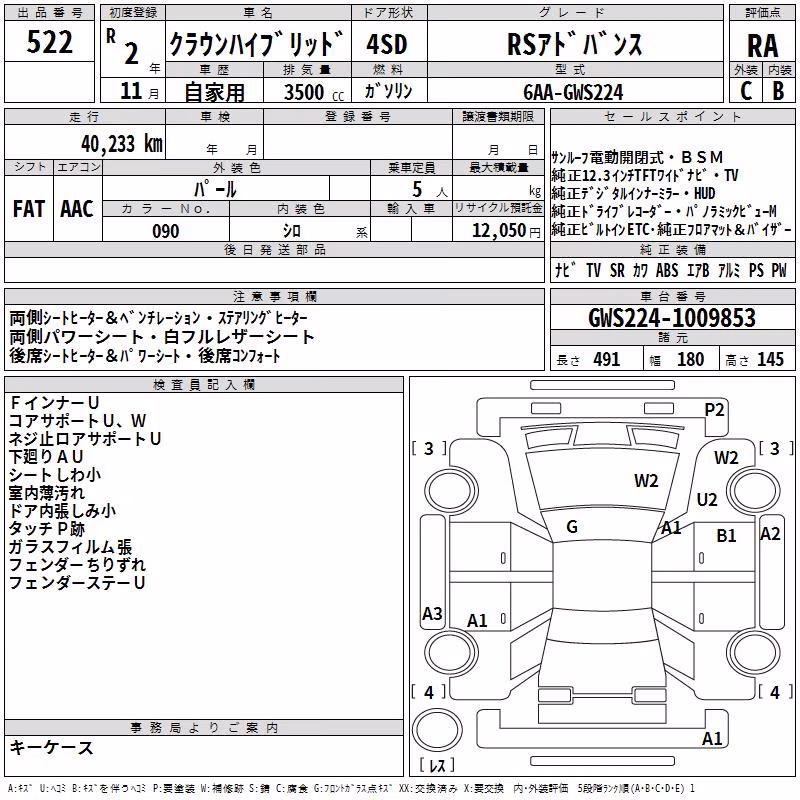Click the PW equipment code
This screenshot has width=800, height=800.
(x=779, y=270)
